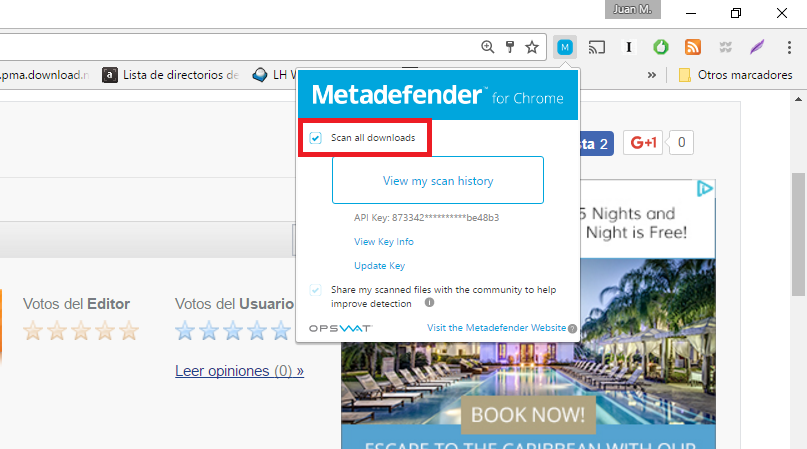Click the blue Facebook like counter button
This screenshot has height=449, width=807.
coord(597,144)
